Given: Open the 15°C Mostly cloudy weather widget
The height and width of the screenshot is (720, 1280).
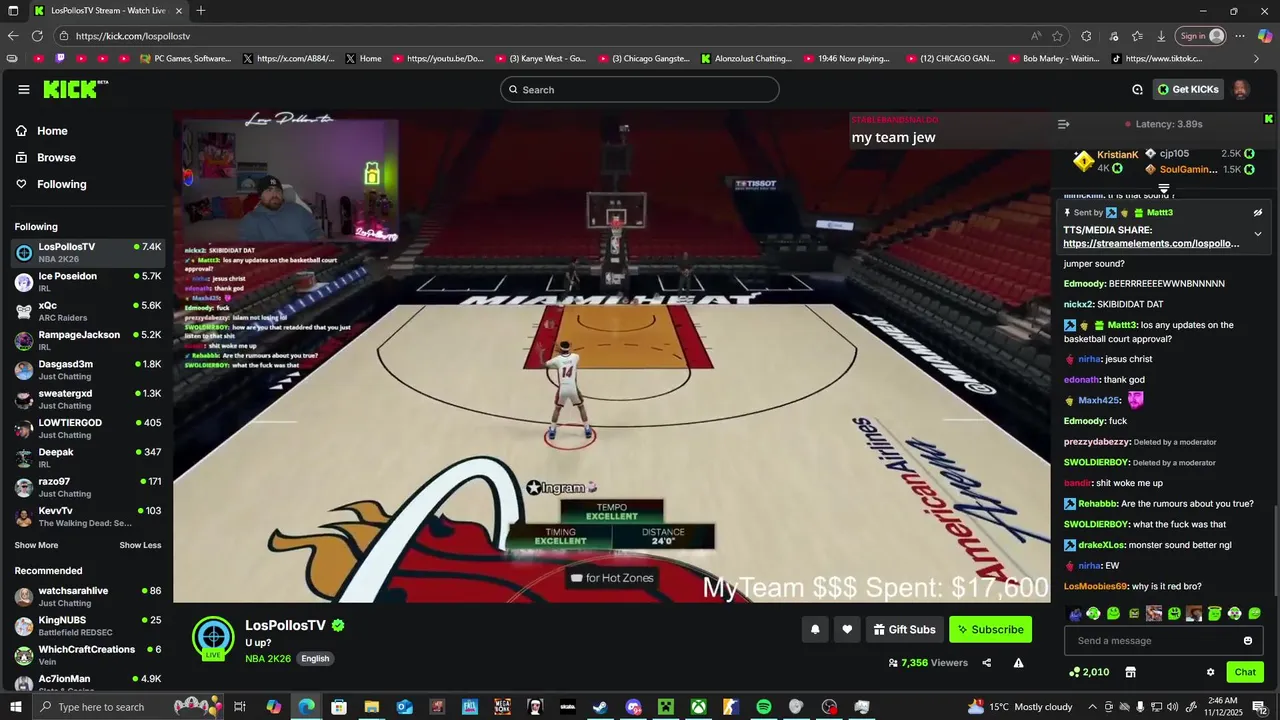Looking at the screenshot, I should [x=1020, y=707].
